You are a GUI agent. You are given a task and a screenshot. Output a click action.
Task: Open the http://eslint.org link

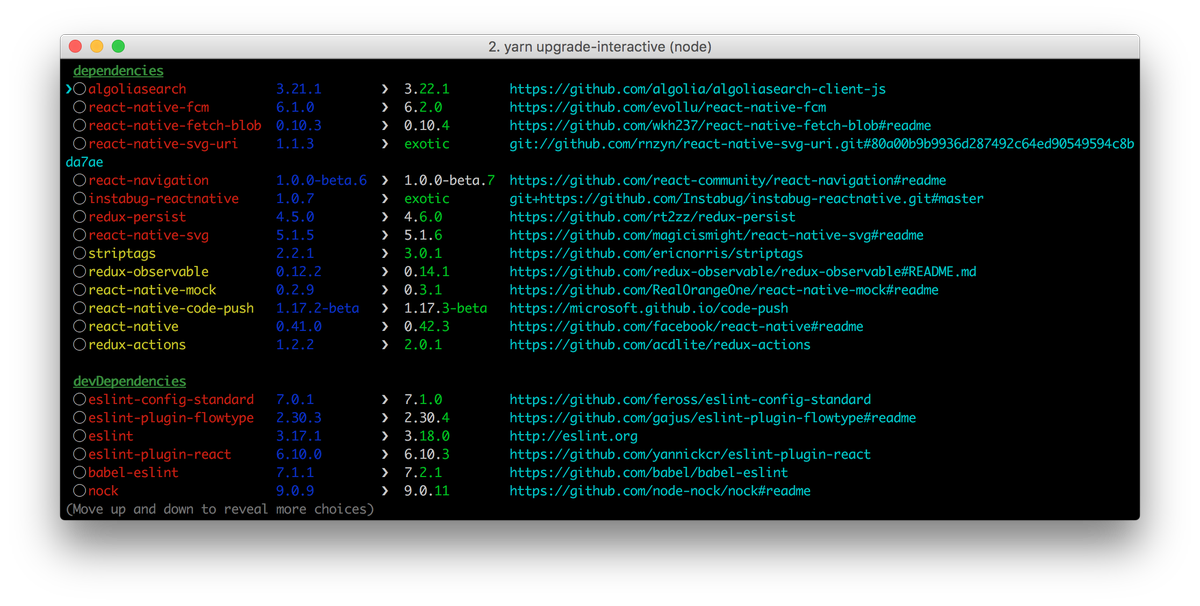pyautogui.click(x=573, y=436)
